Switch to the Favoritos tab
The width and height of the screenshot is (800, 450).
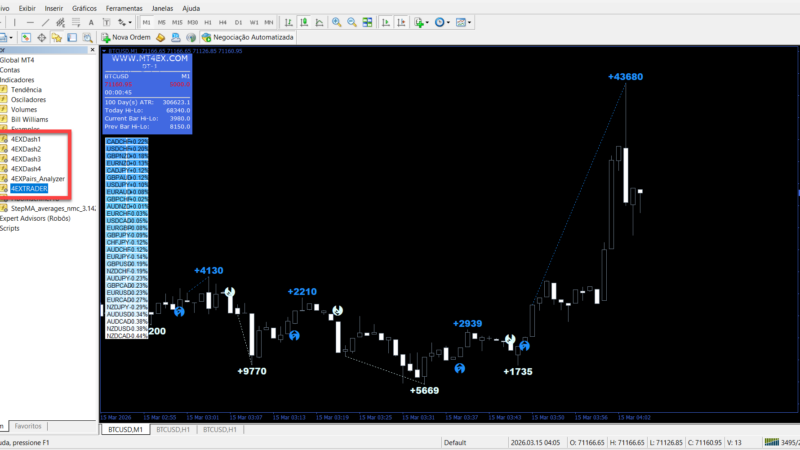coord(28,426)
